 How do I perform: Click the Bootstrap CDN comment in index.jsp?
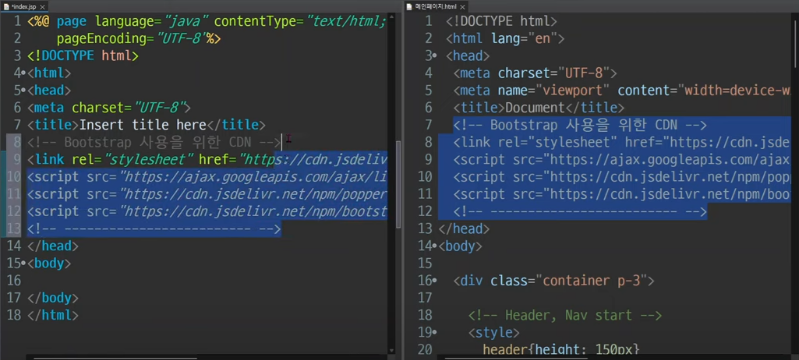pyautogui.click(x=154, y=143)
